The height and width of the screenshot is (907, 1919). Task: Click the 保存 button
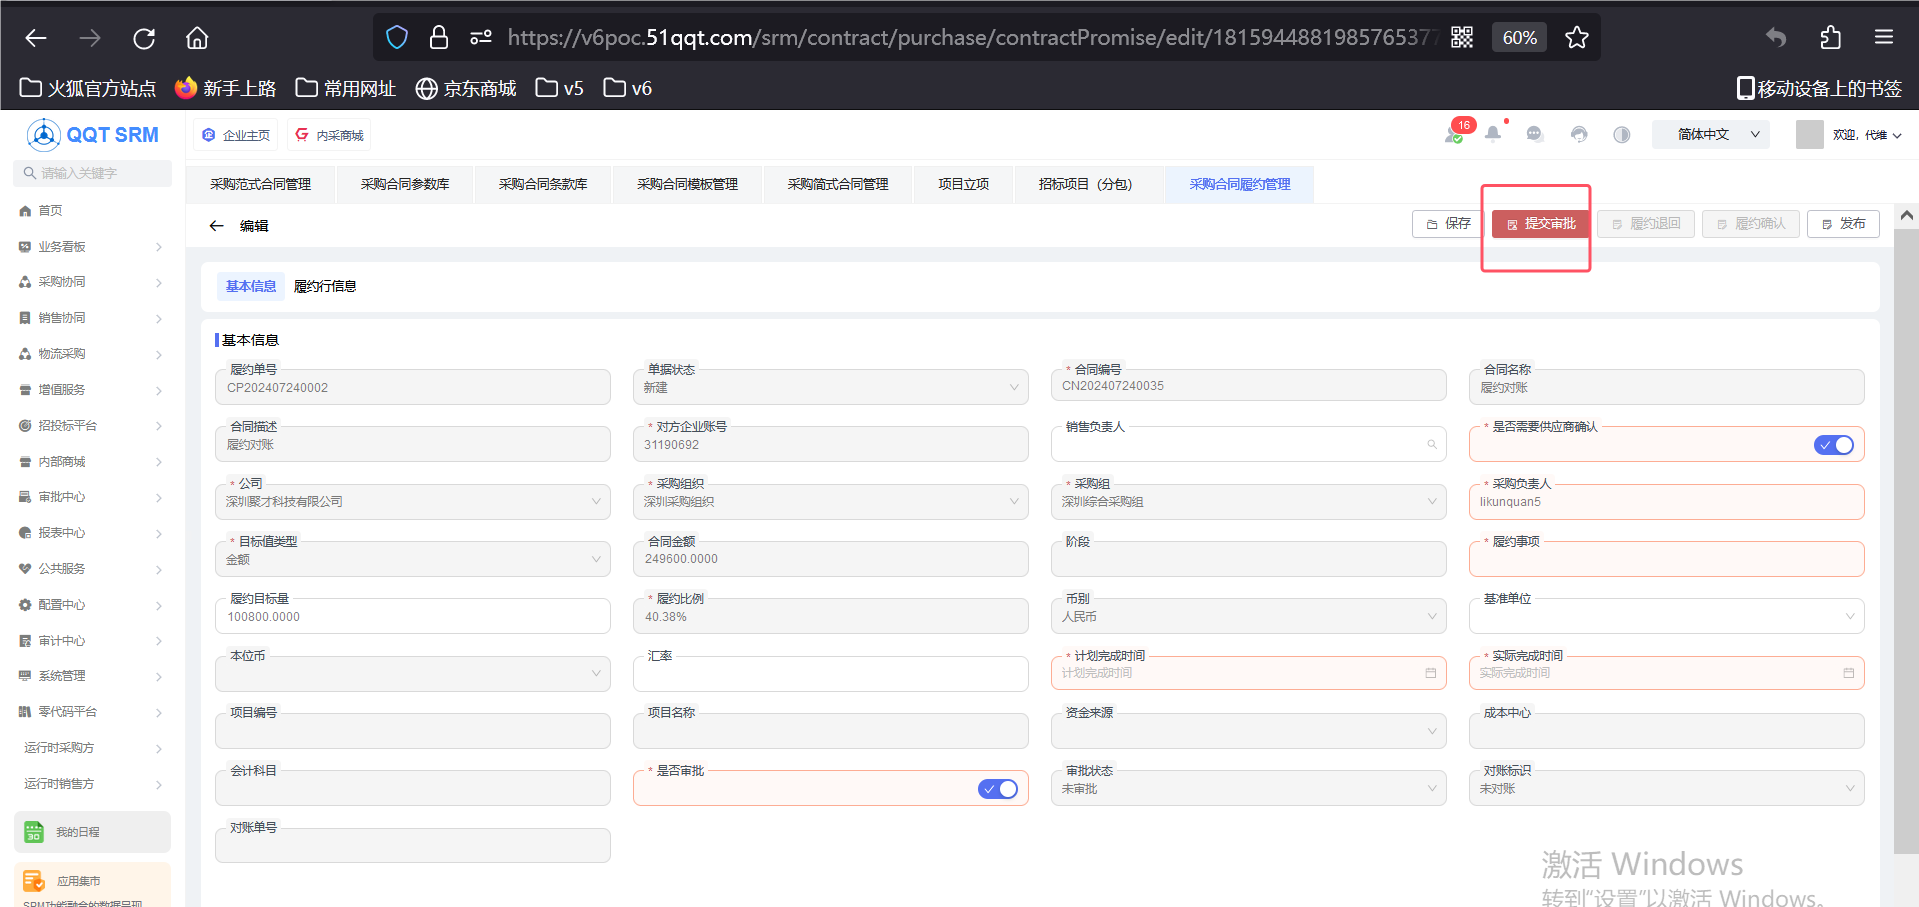[1448, 224]
